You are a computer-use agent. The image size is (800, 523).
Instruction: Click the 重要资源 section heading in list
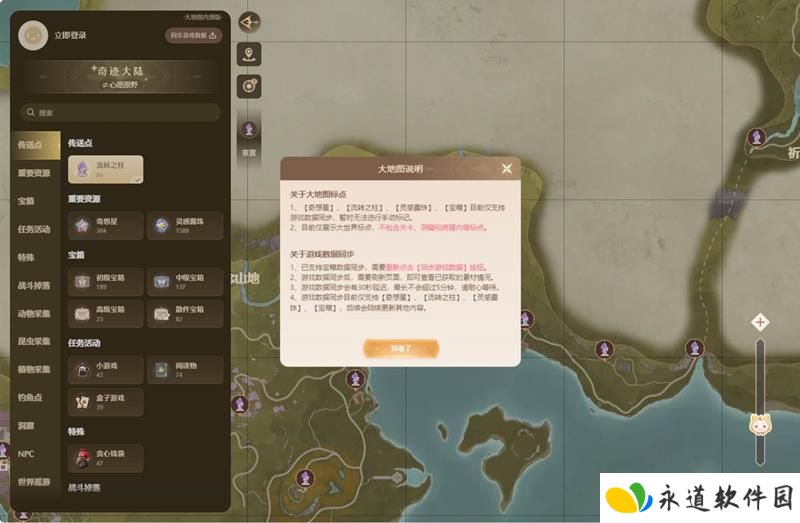pos(84,198)
